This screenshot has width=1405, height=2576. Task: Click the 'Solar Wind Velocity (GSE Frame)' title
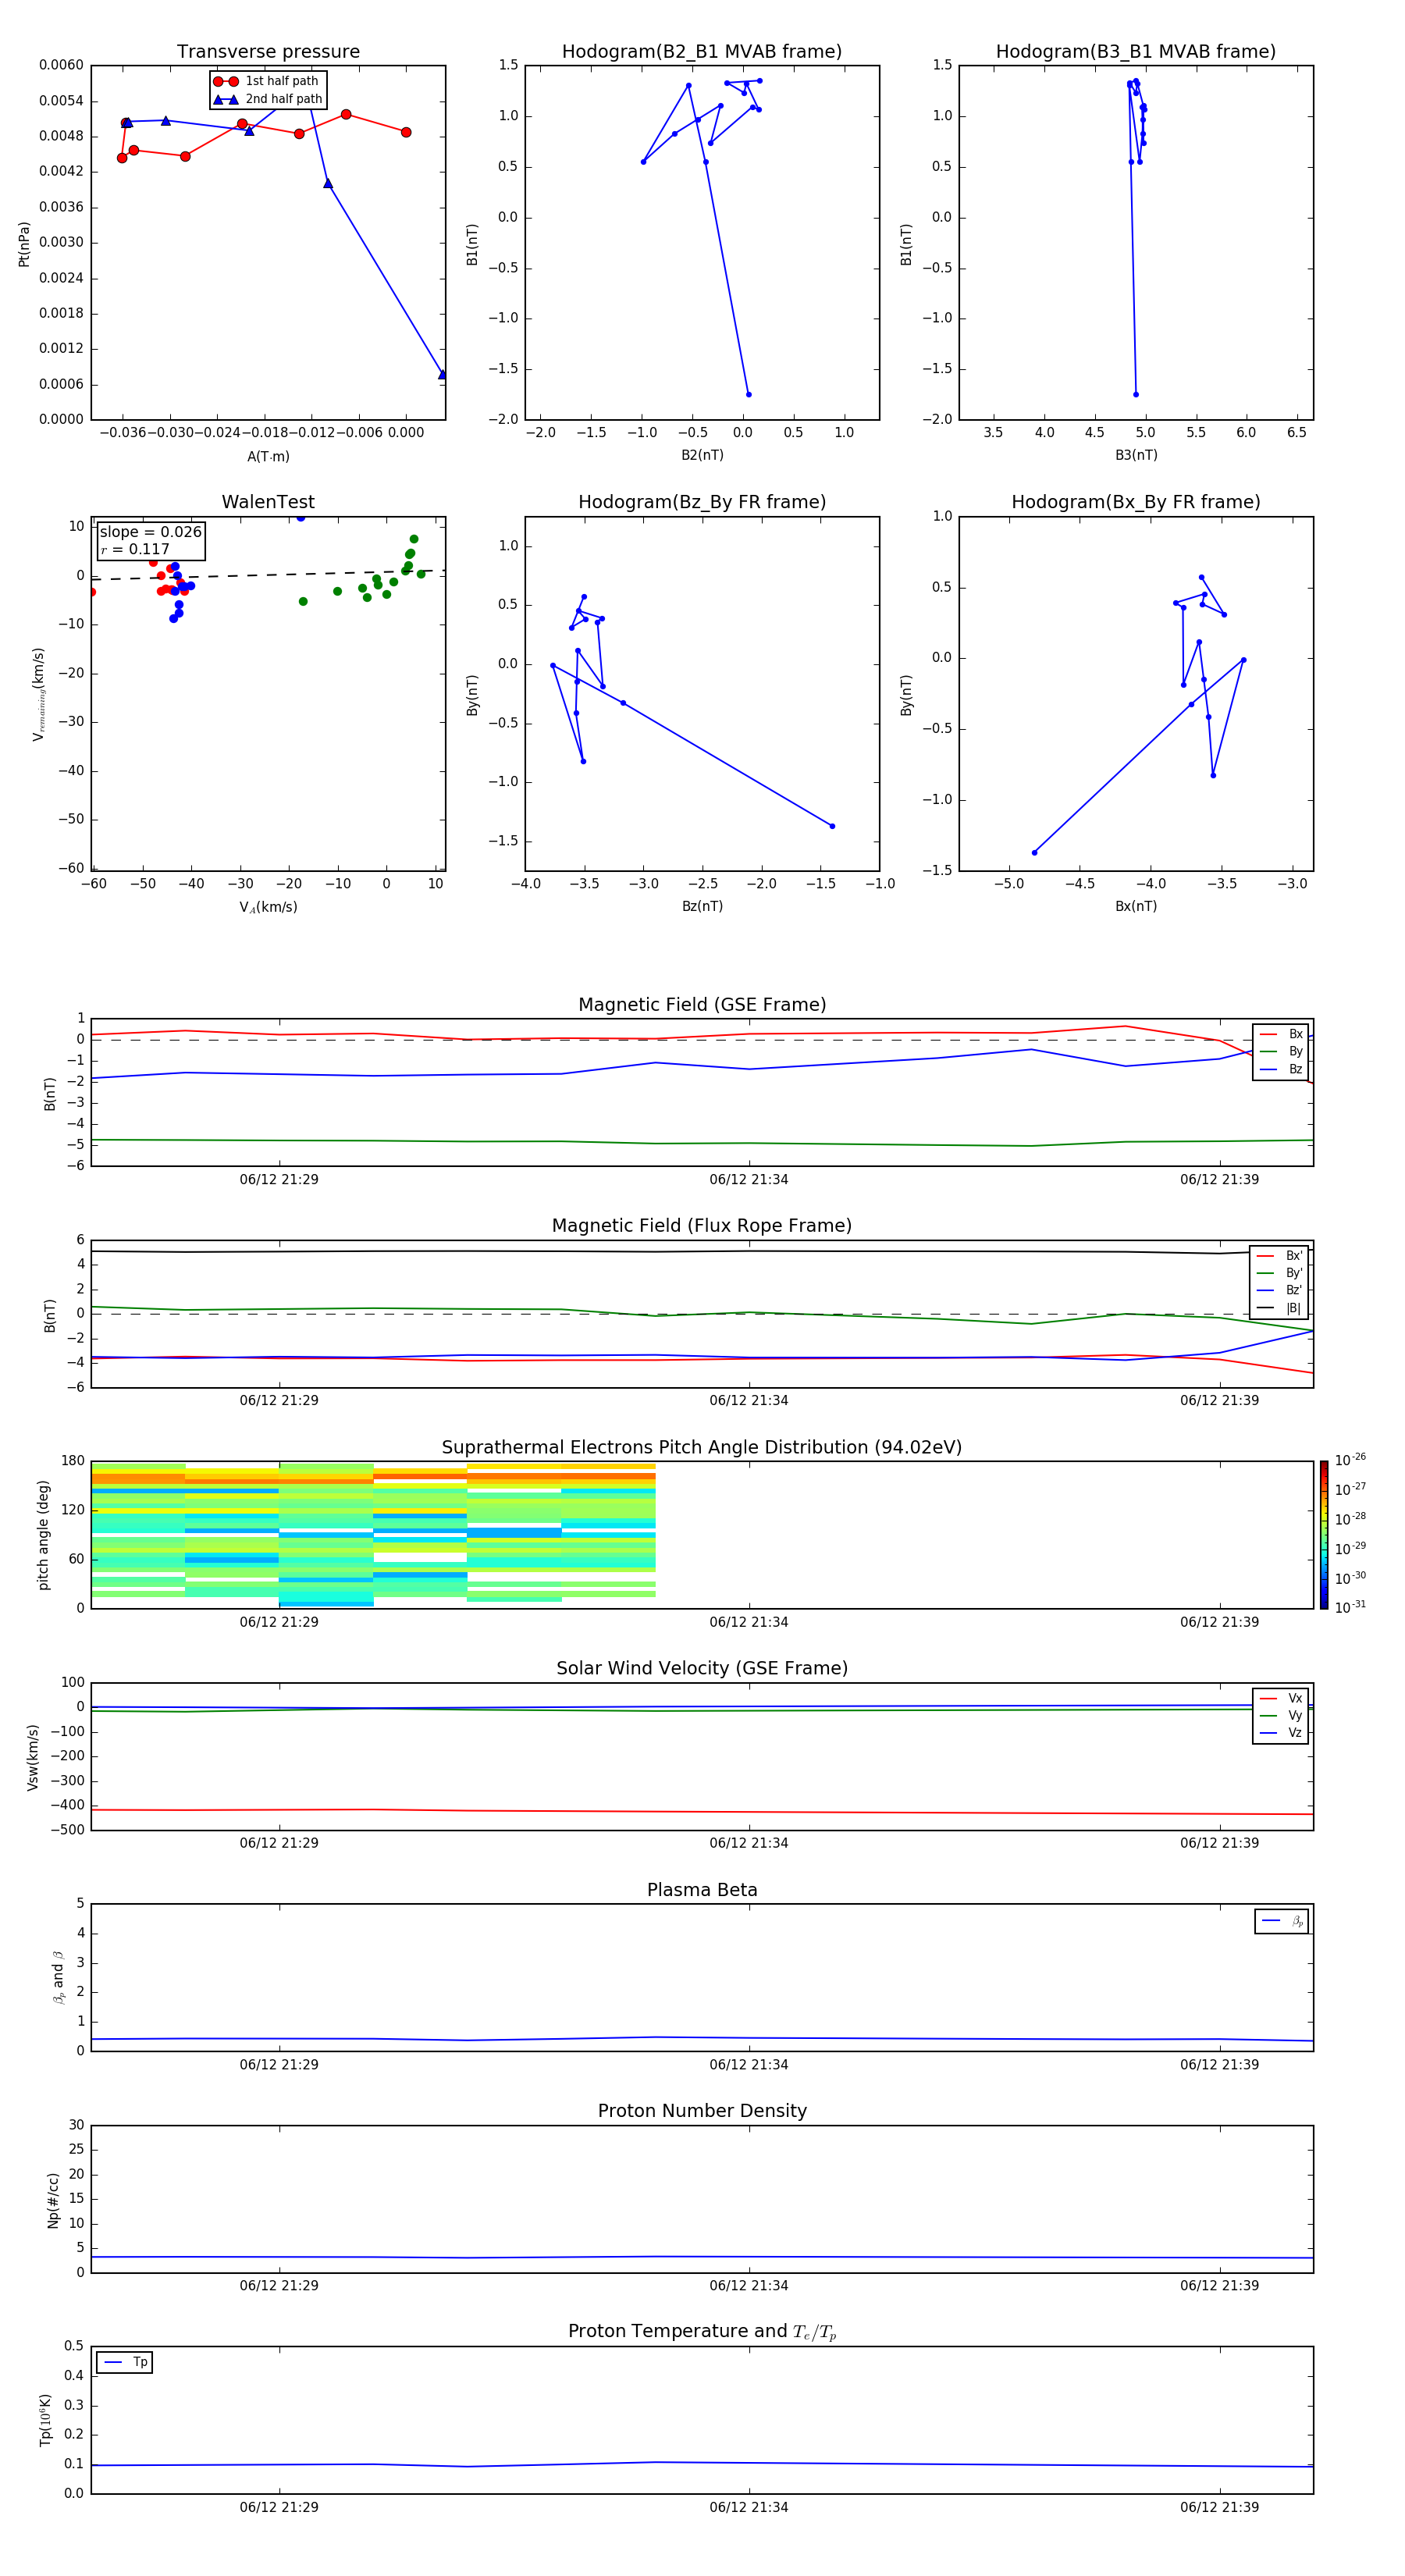point(702,1668)
